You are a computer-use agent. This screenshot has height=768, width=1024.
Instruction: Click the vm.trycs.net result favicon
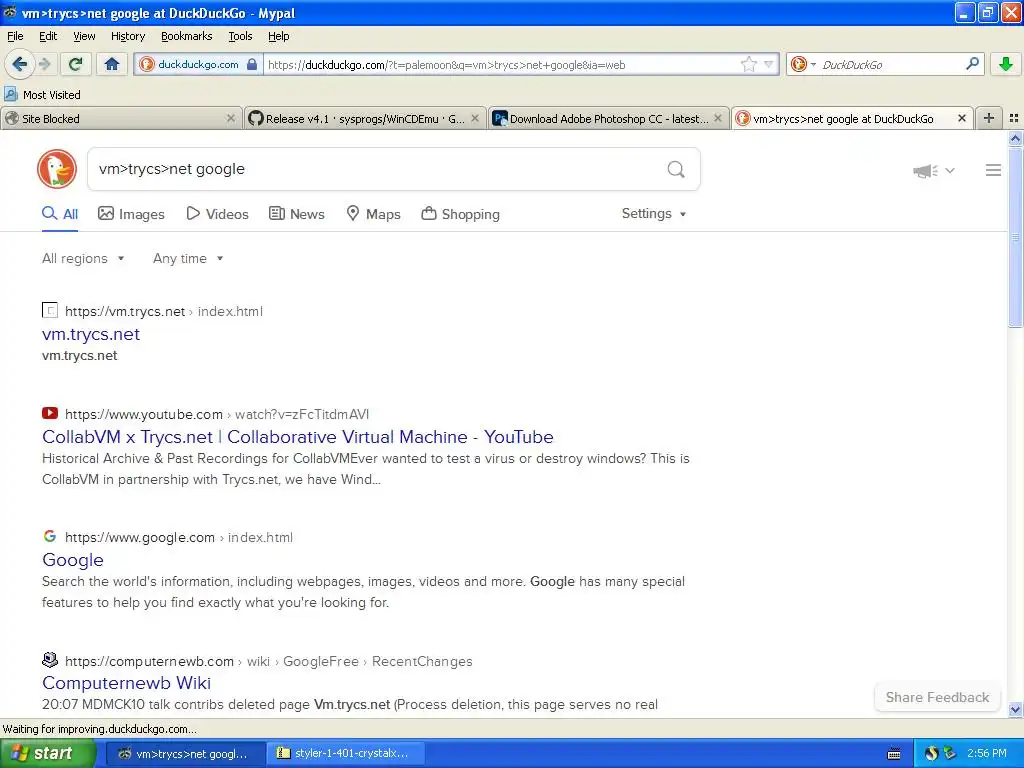(50, 310)
